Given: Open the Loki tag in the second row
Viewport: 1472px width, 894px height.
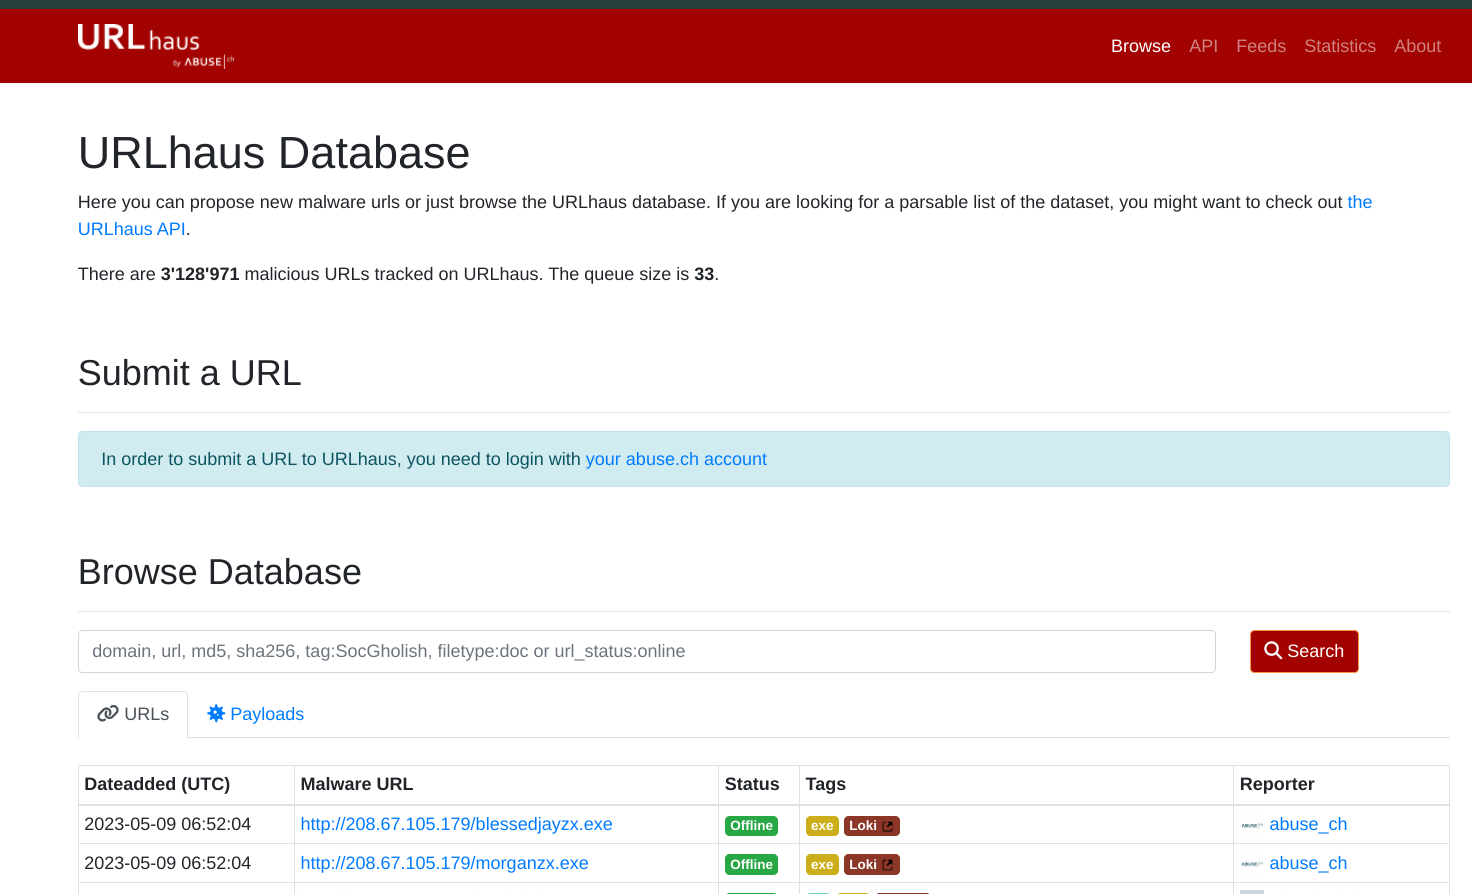Looking at the screenshot, I should click(x=871, y=865).
